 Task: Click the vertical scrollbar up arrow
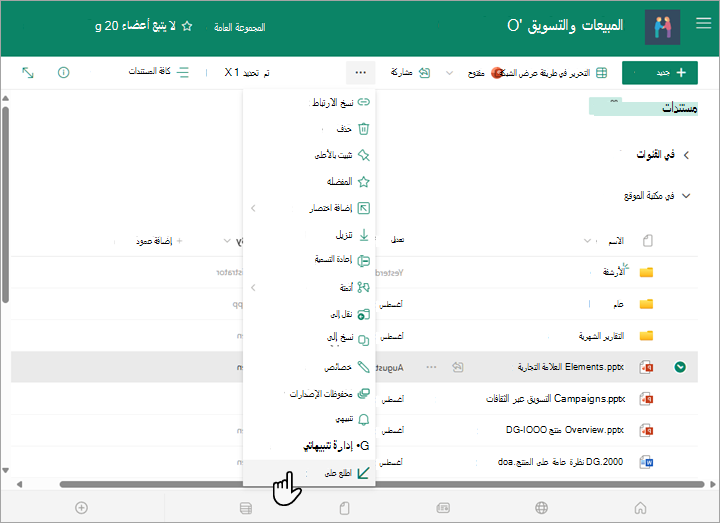tap(6, 98)
